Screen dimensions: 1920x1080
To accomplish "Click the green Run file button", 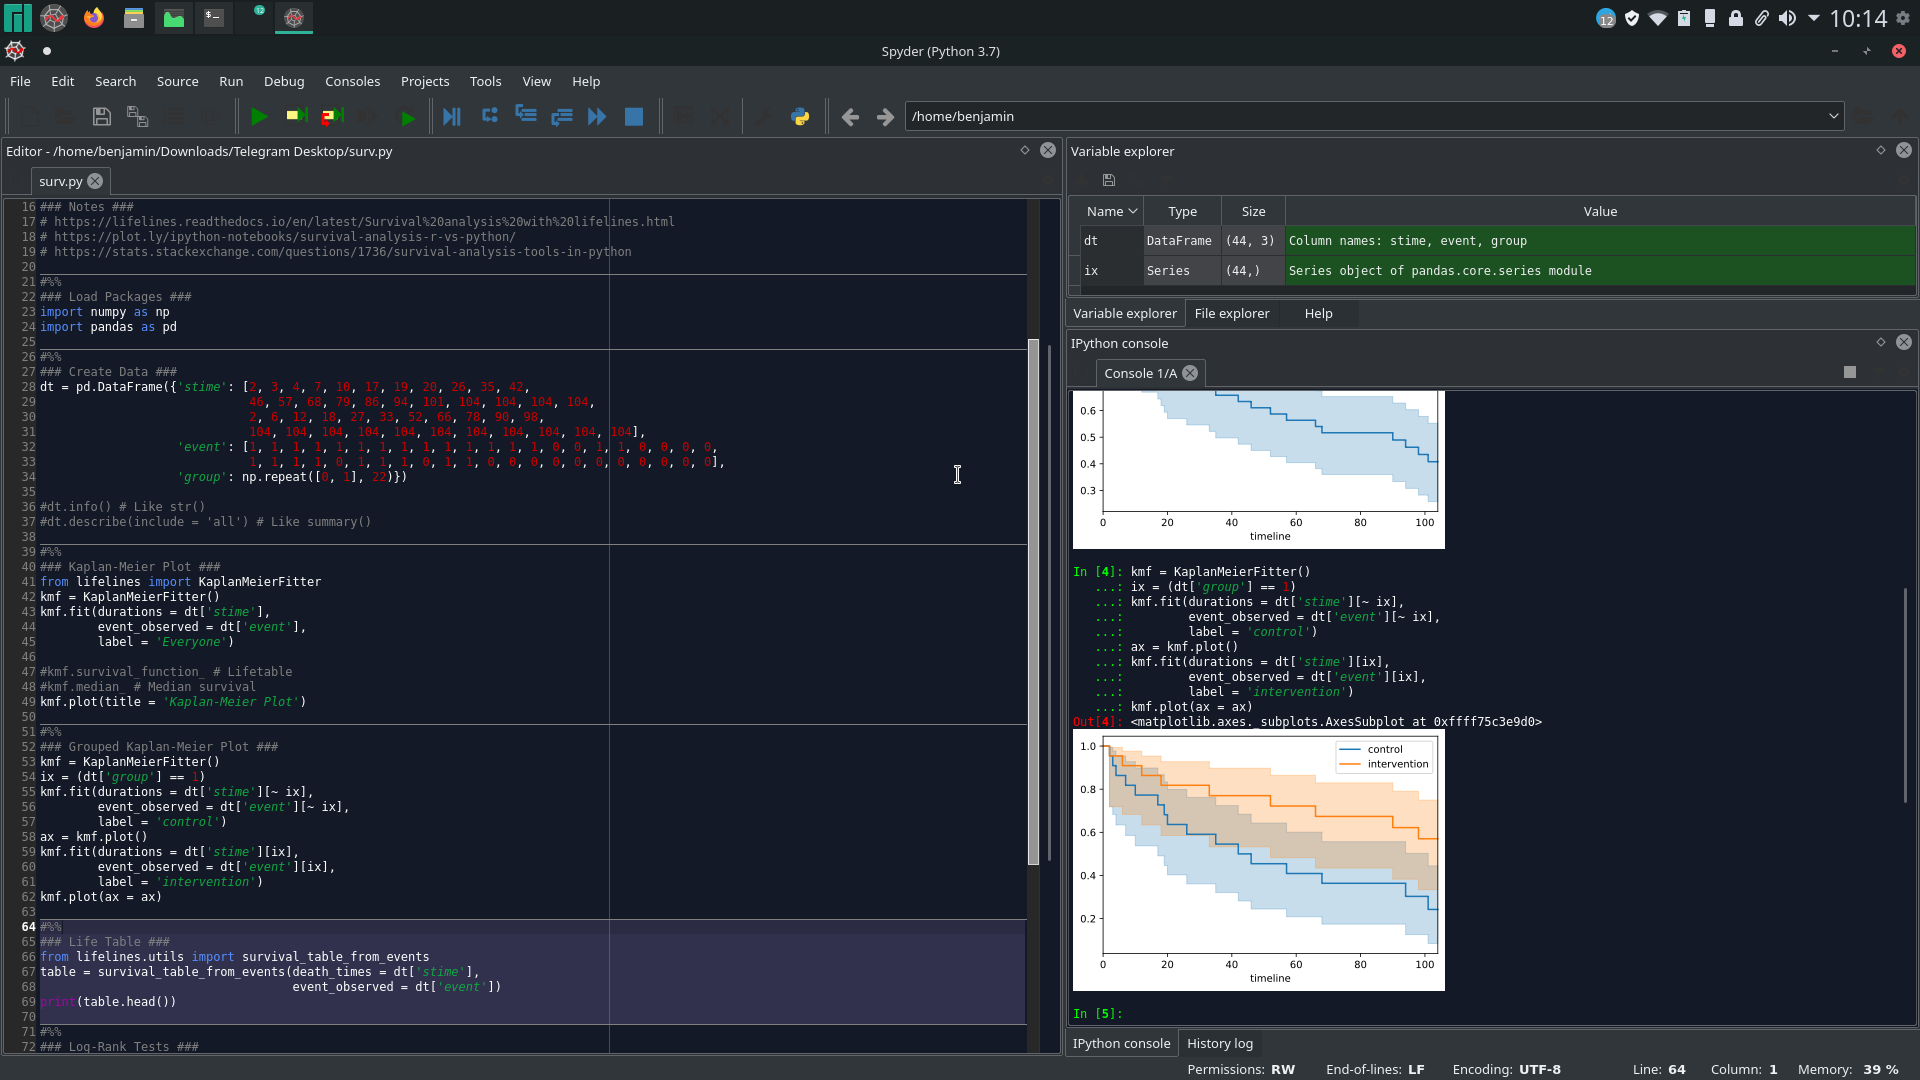I will (258, 117).
